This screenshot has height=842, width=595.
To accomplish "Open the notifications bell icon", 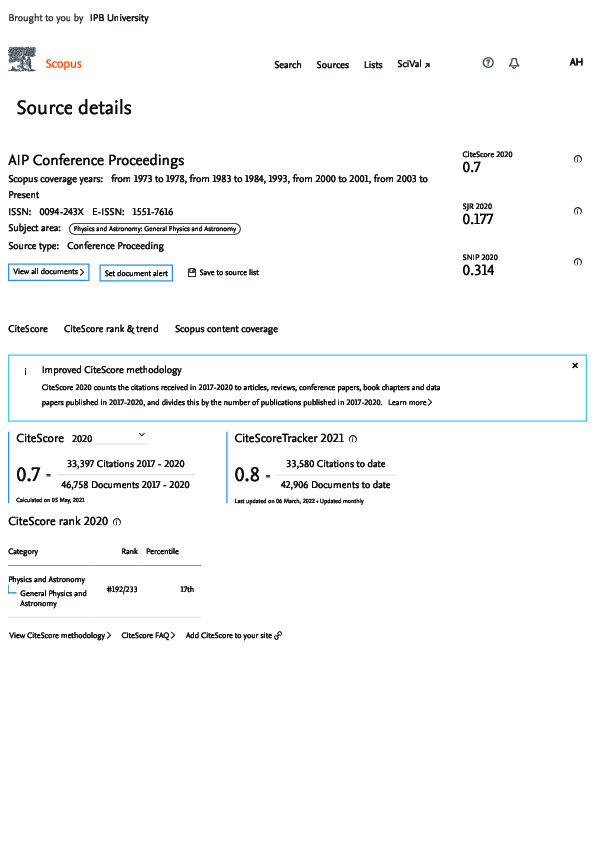I will (x=514, y=63).
